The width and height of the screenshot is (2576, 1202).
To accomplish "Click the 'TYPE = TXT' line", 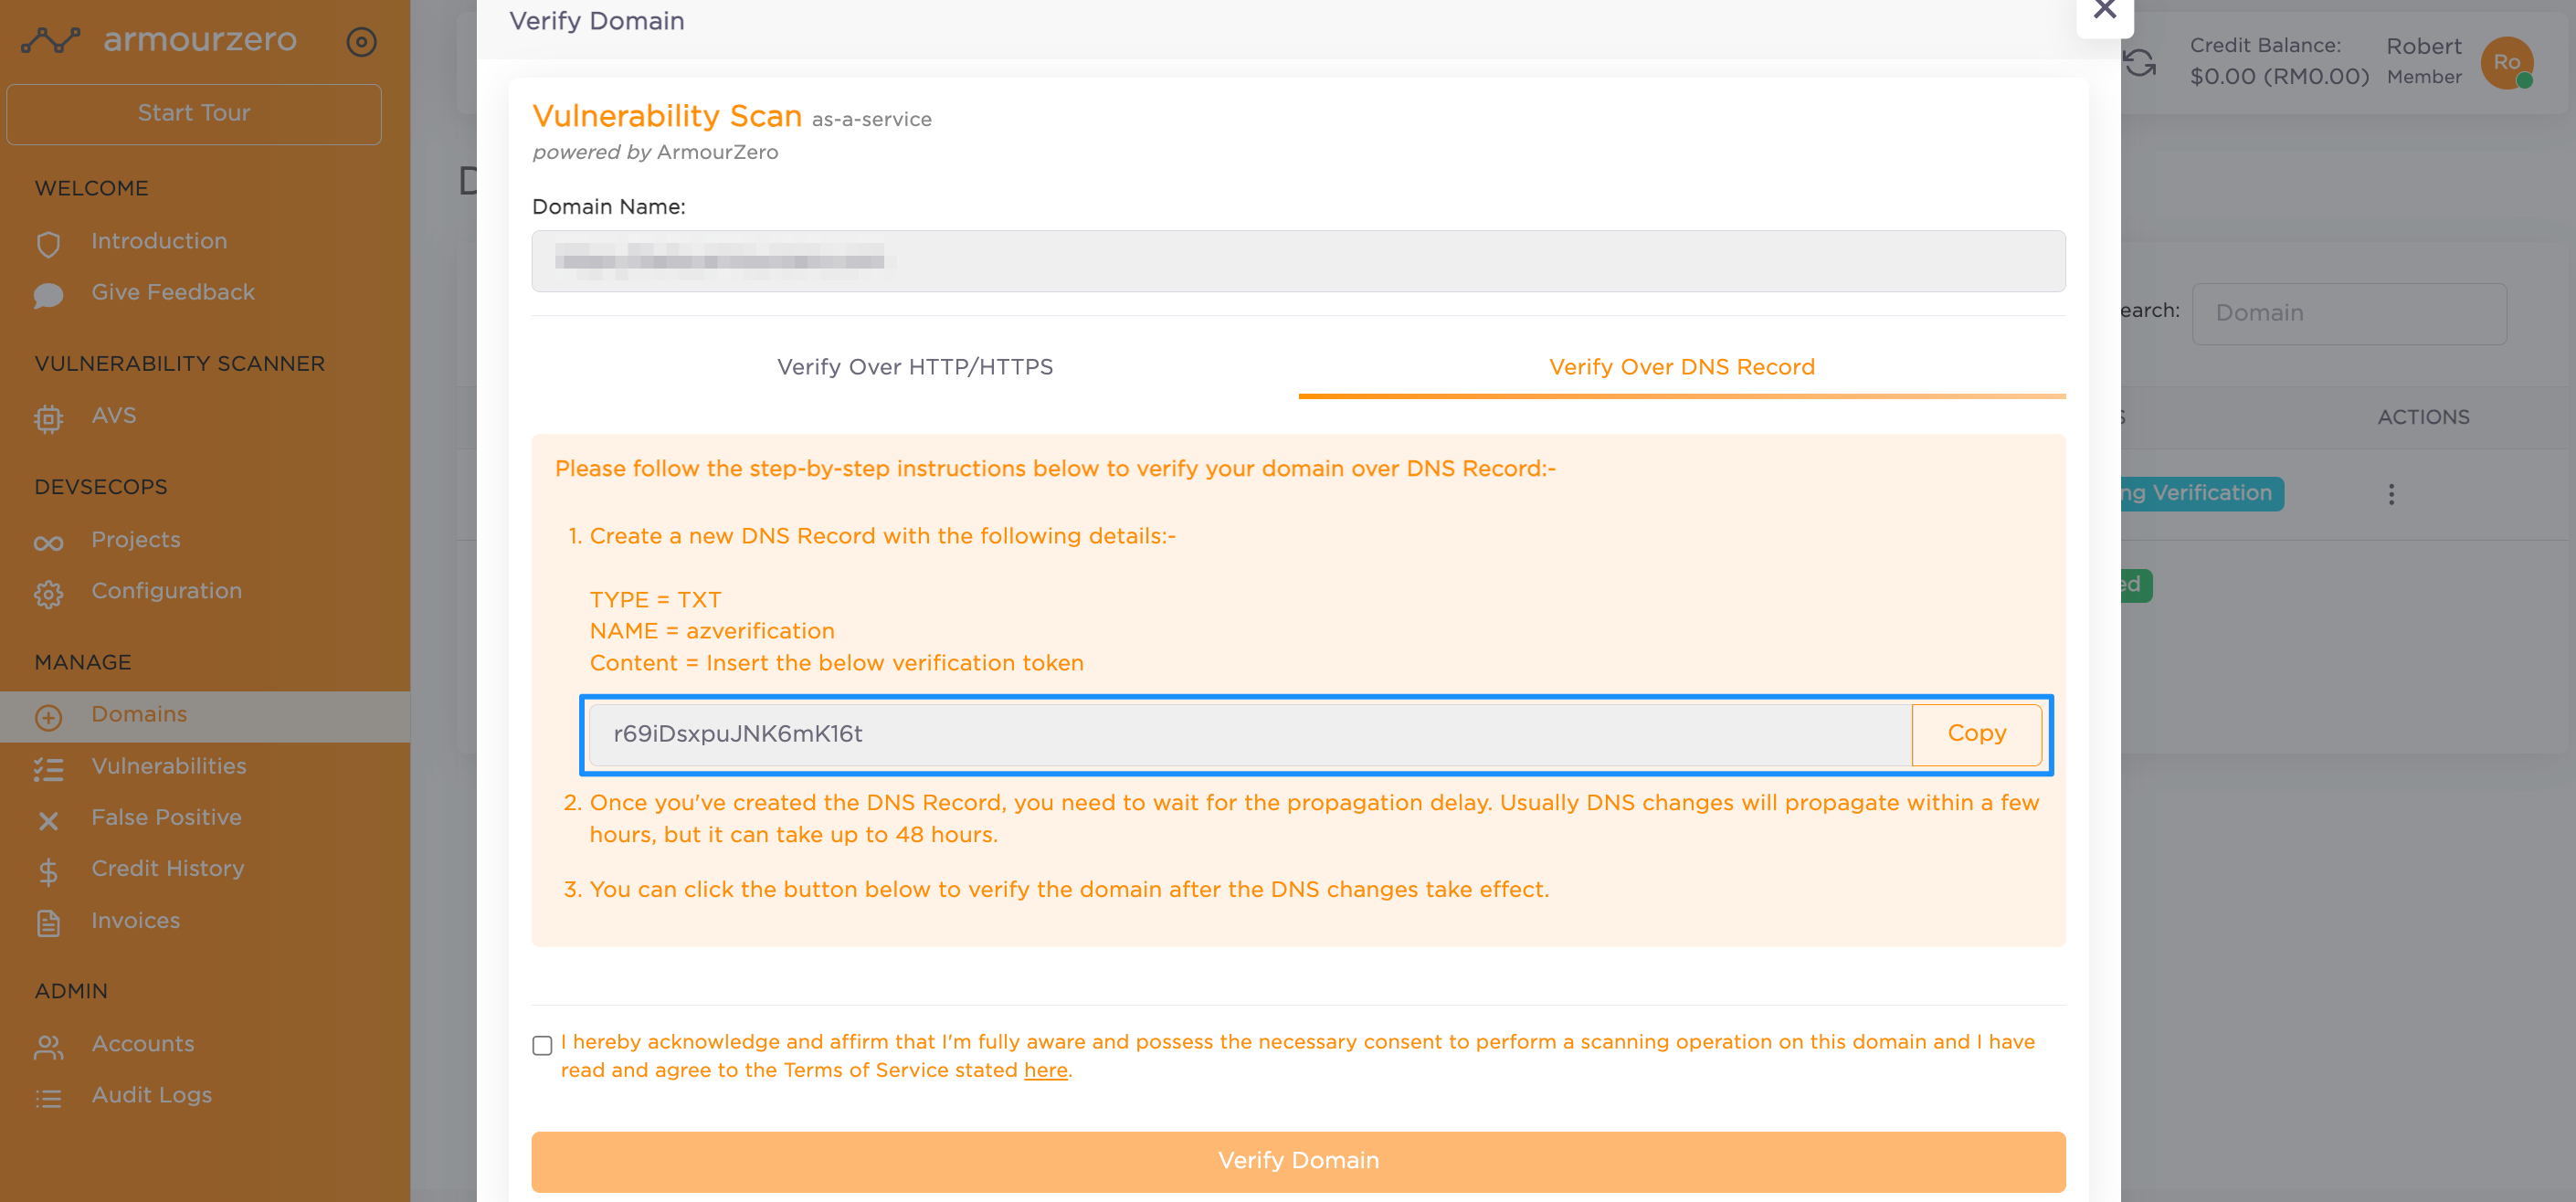I will (x=654, y=600).
